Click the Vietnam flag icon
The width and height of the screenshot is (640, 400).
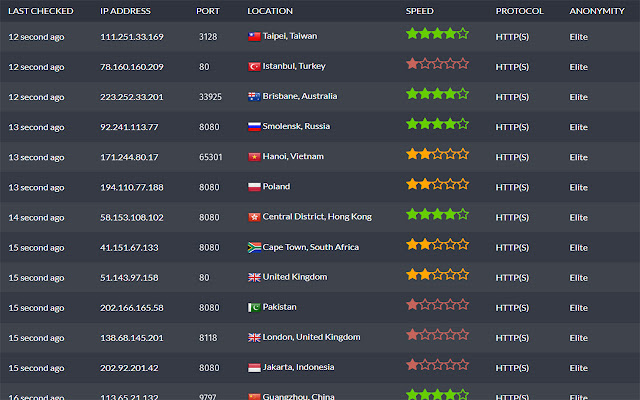tap(254, 157)
